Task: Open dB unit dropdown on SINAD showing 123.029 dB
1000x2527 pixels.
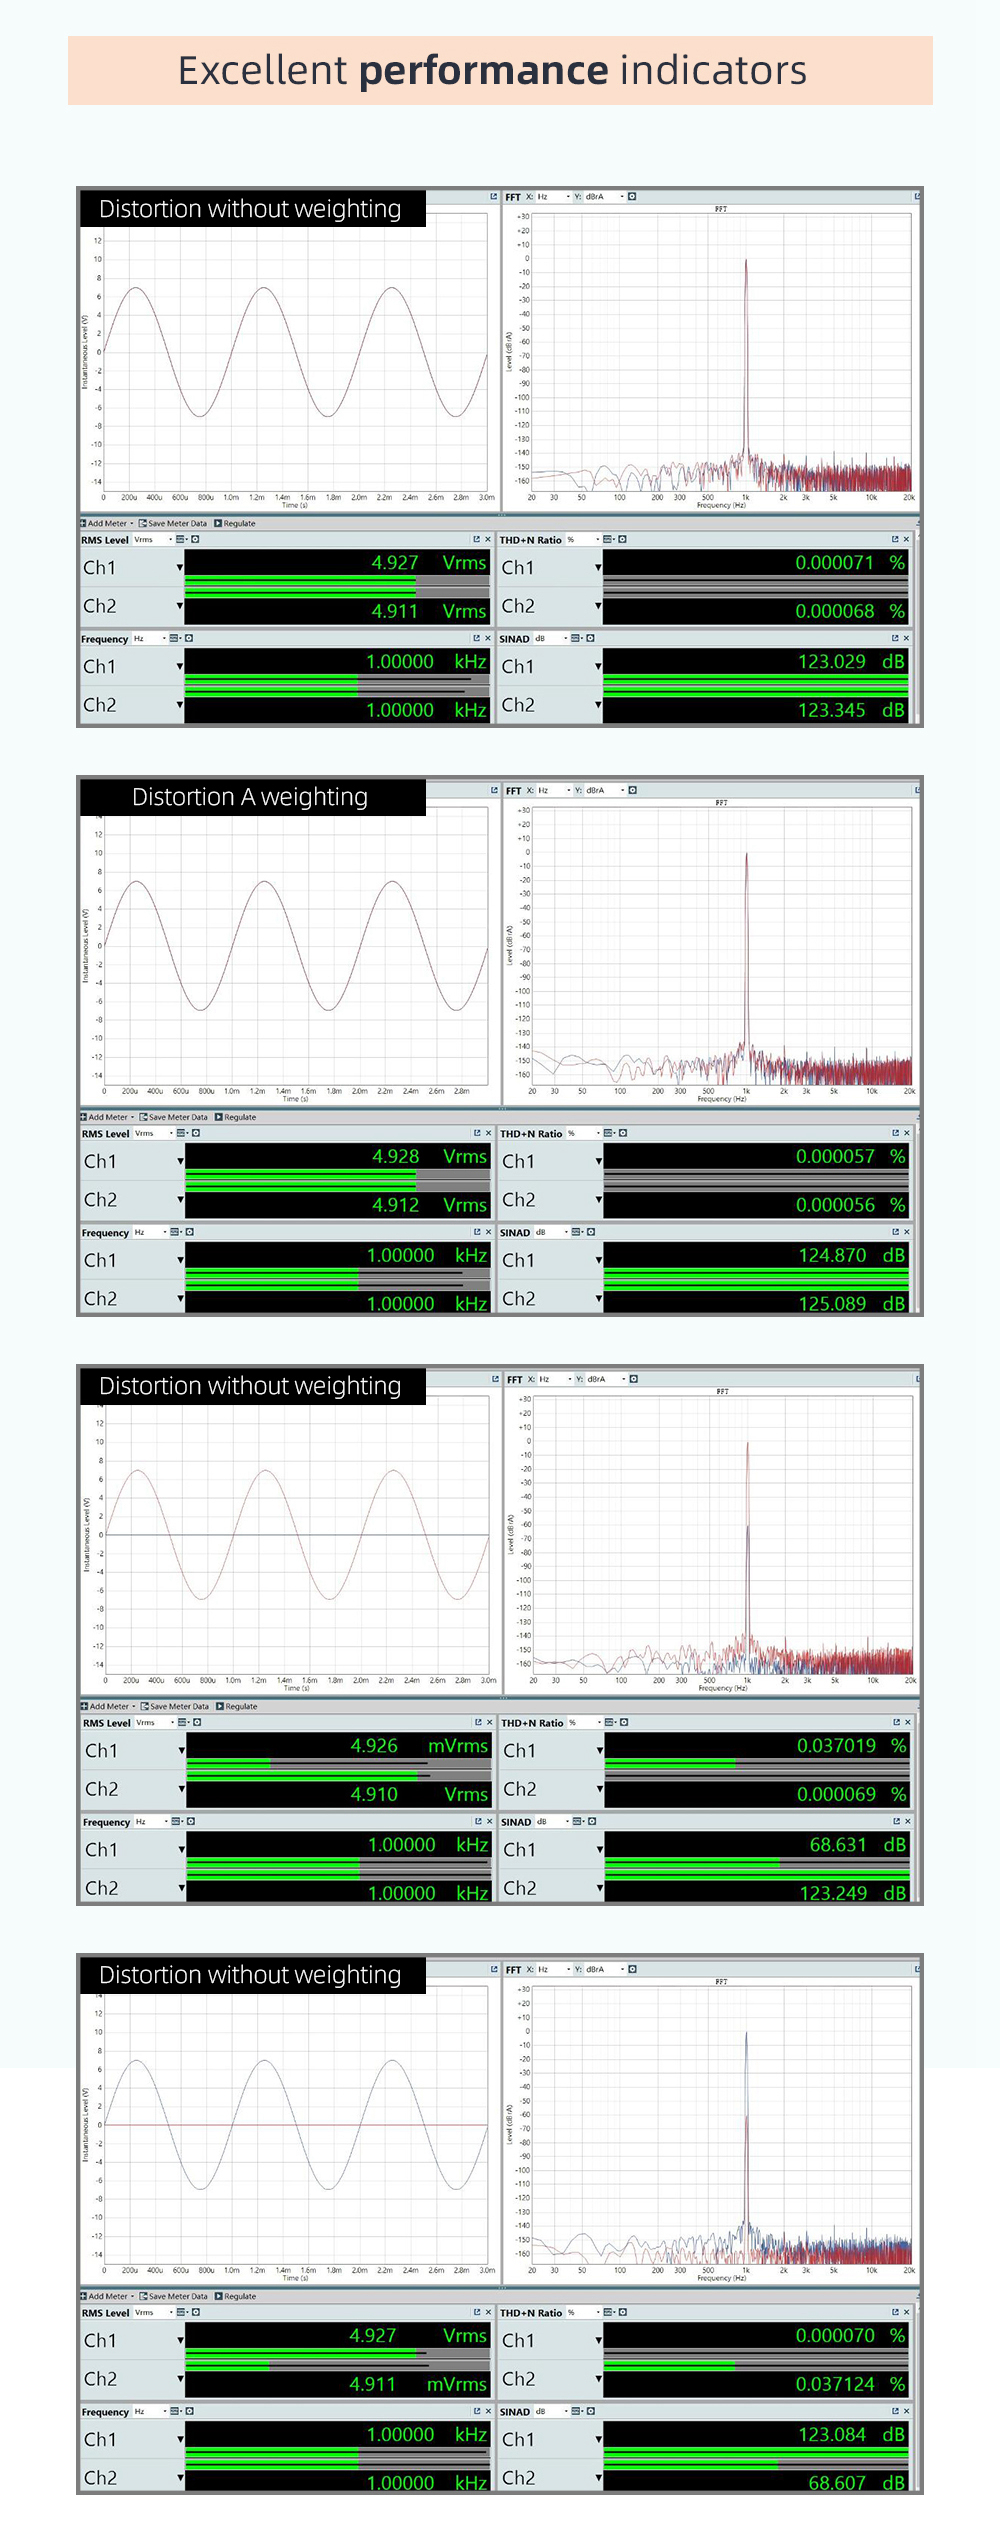Action: pos(565,638)
